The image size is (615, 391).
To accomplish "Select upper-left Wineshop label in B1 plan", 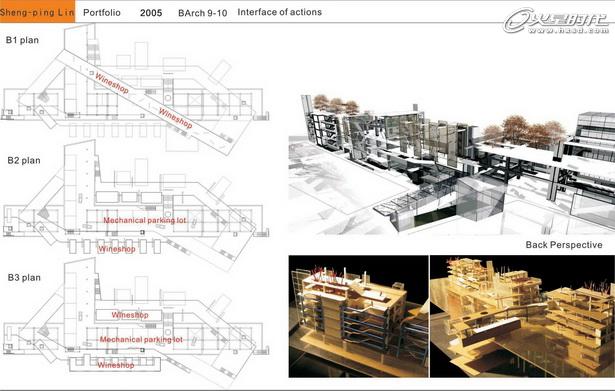I will (x=112, y=83).
